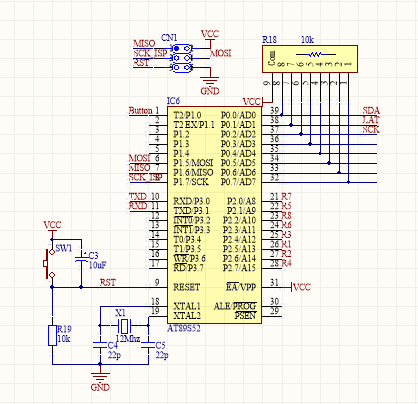Click the RST label left of CN1
This screenshot has width=418, height=404.
point(141,63)
